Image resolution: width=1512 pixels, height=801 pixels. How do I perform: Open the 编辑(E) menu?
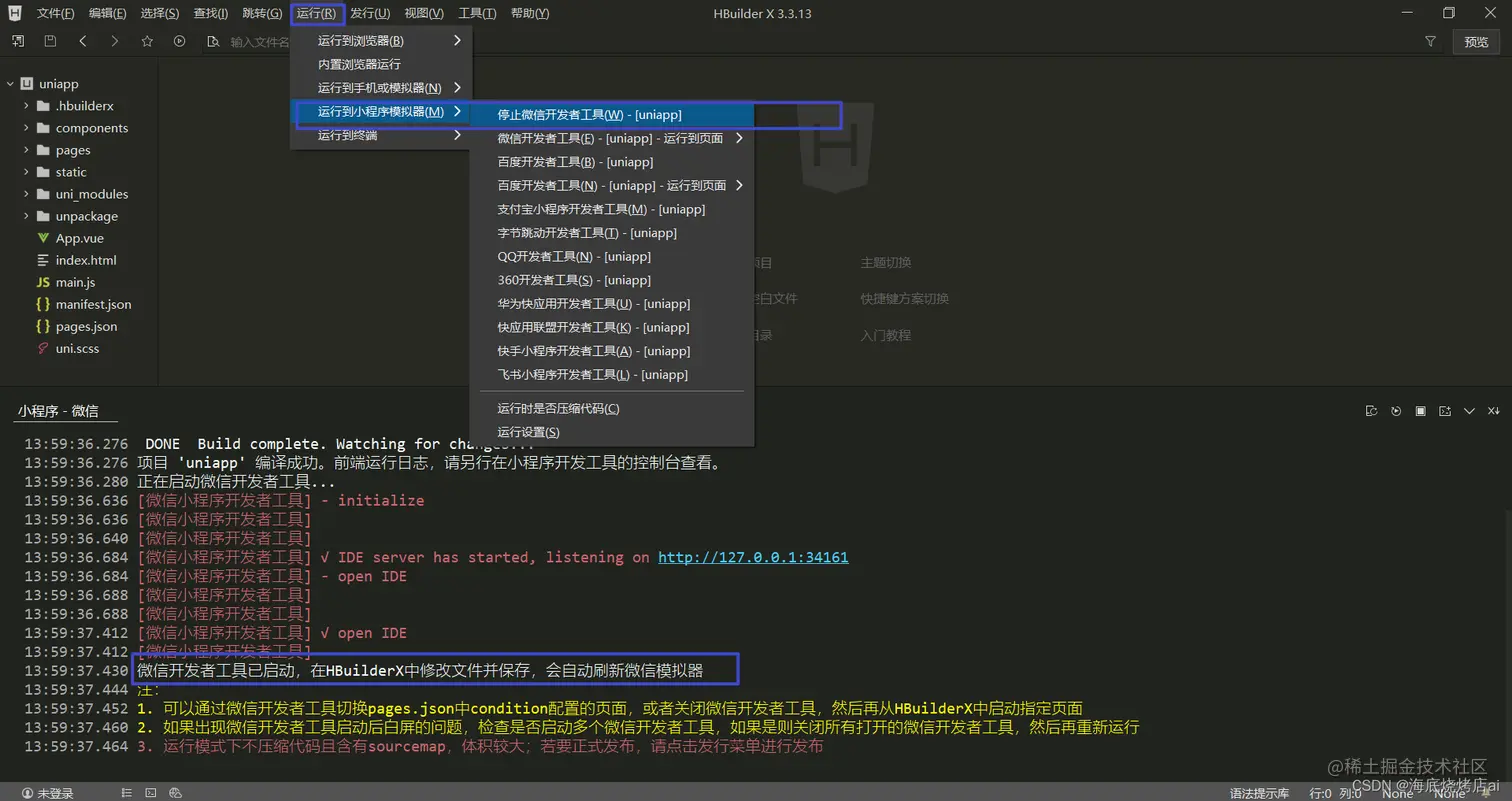click(x=107, y=13)
